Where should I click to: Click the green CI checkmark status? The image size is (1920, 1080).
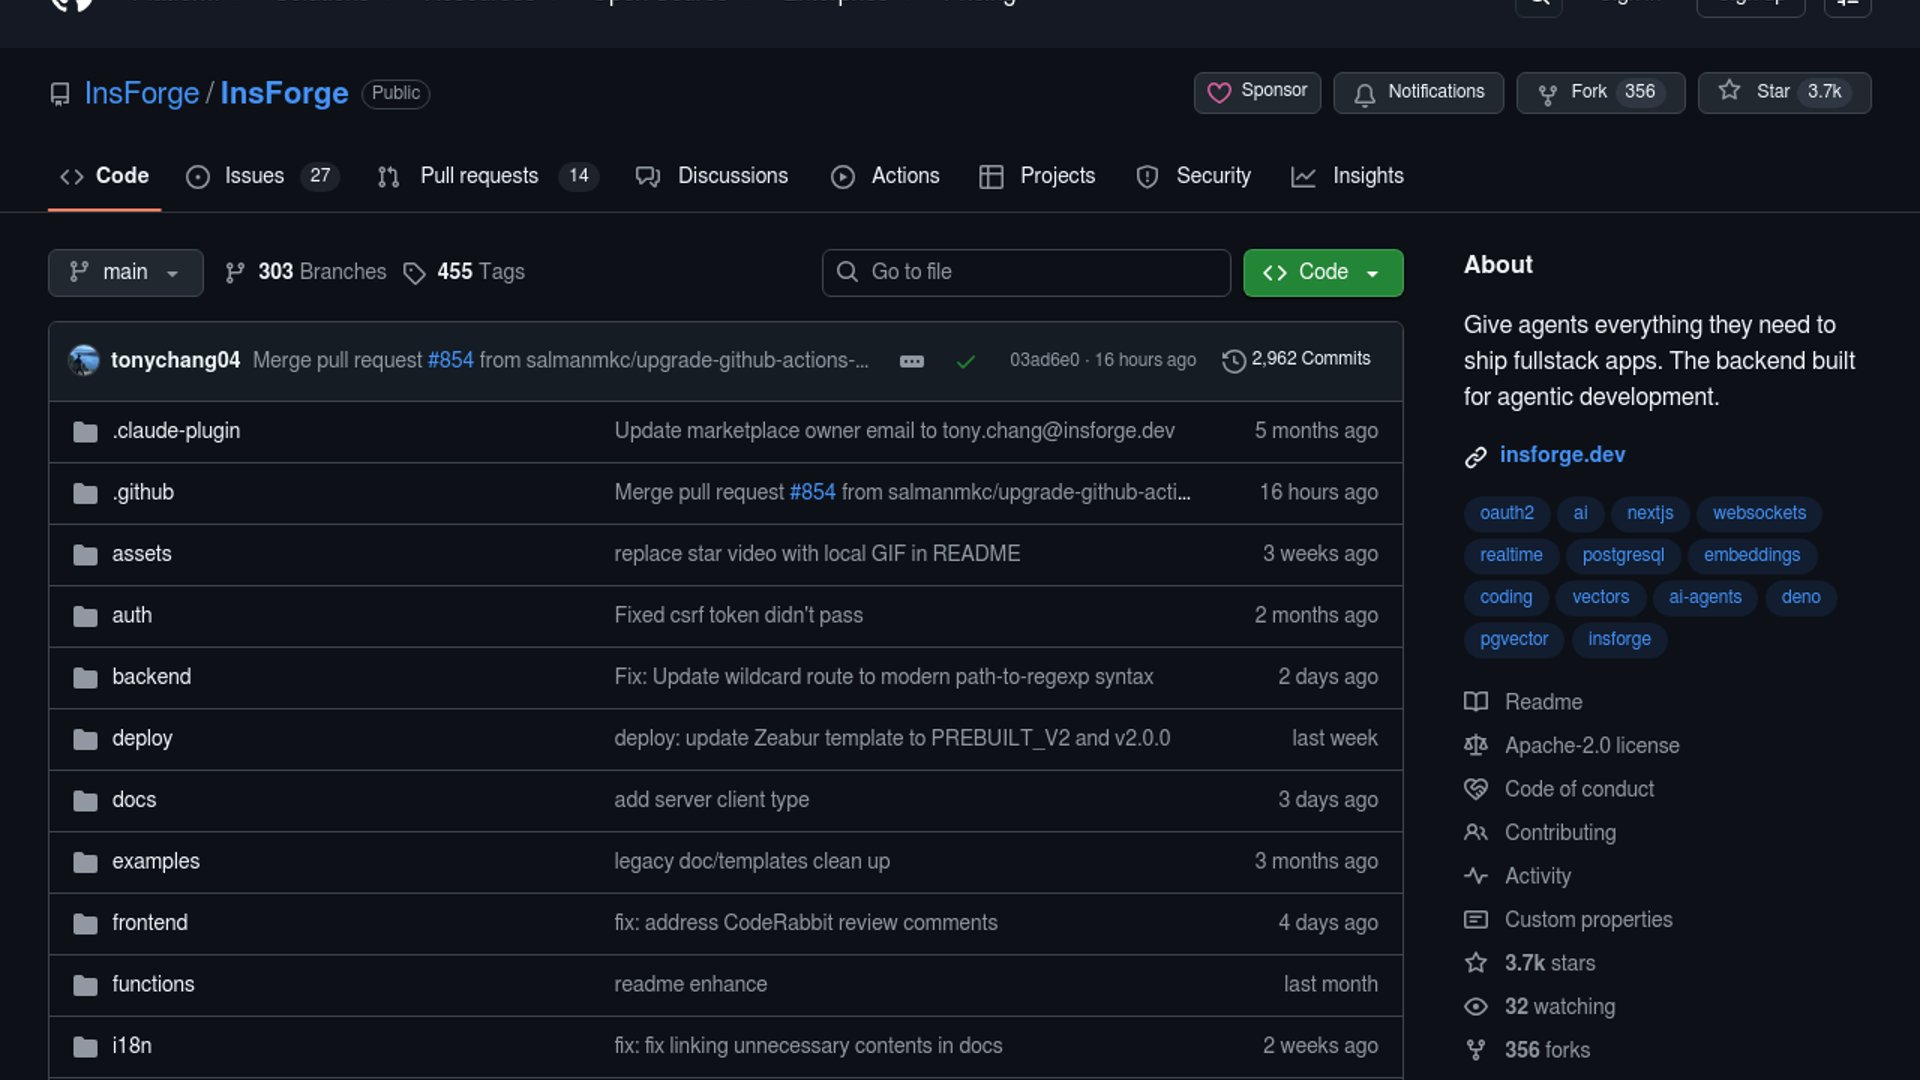point(965,361)
